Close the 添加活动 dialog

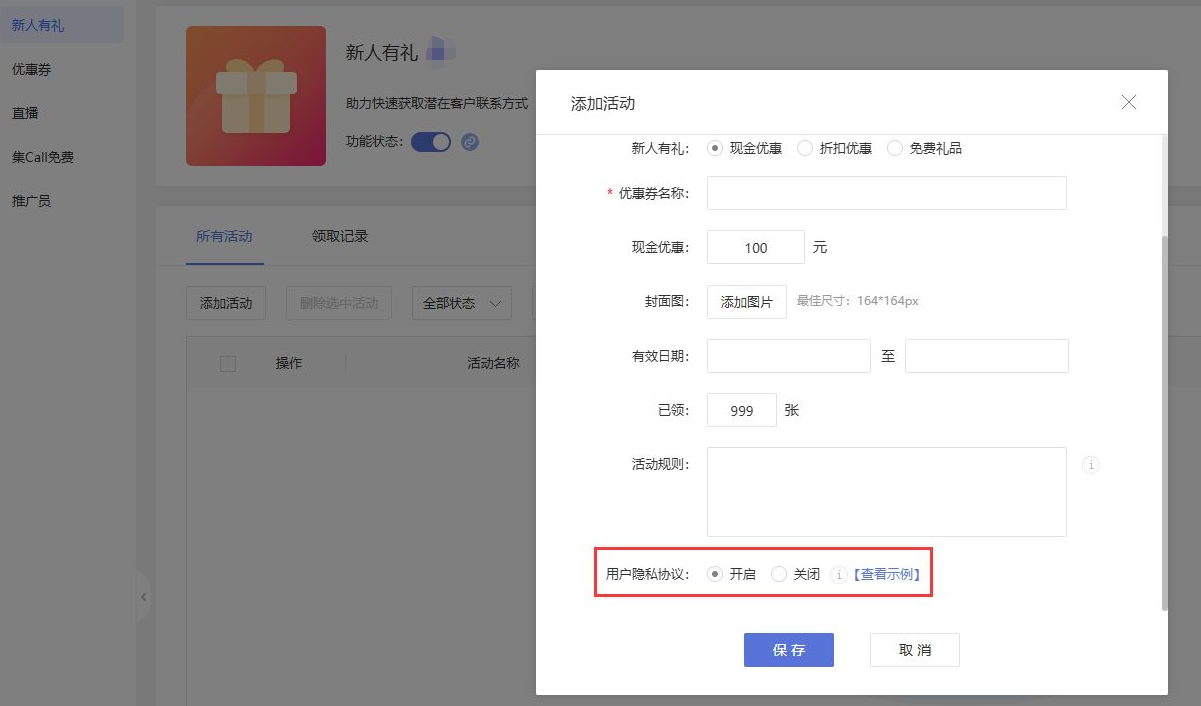1129,102
